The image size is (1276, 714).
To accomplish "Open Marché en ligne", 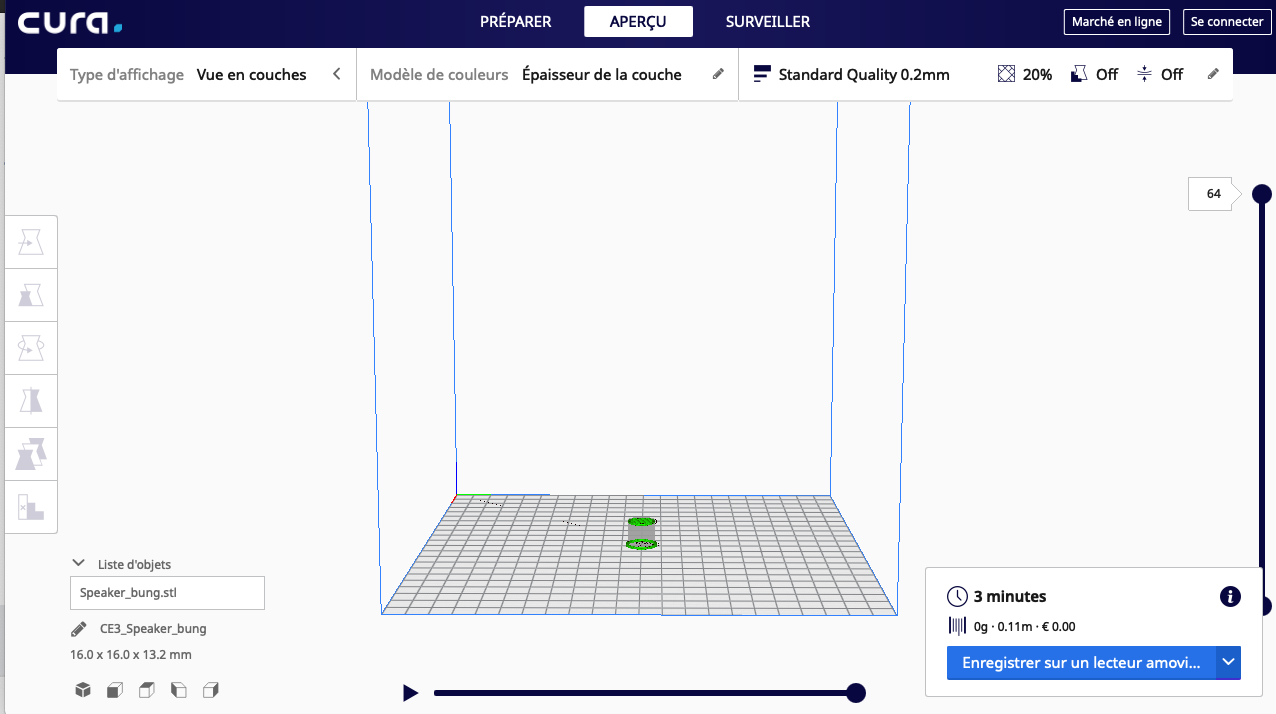I will point(1116,22).
